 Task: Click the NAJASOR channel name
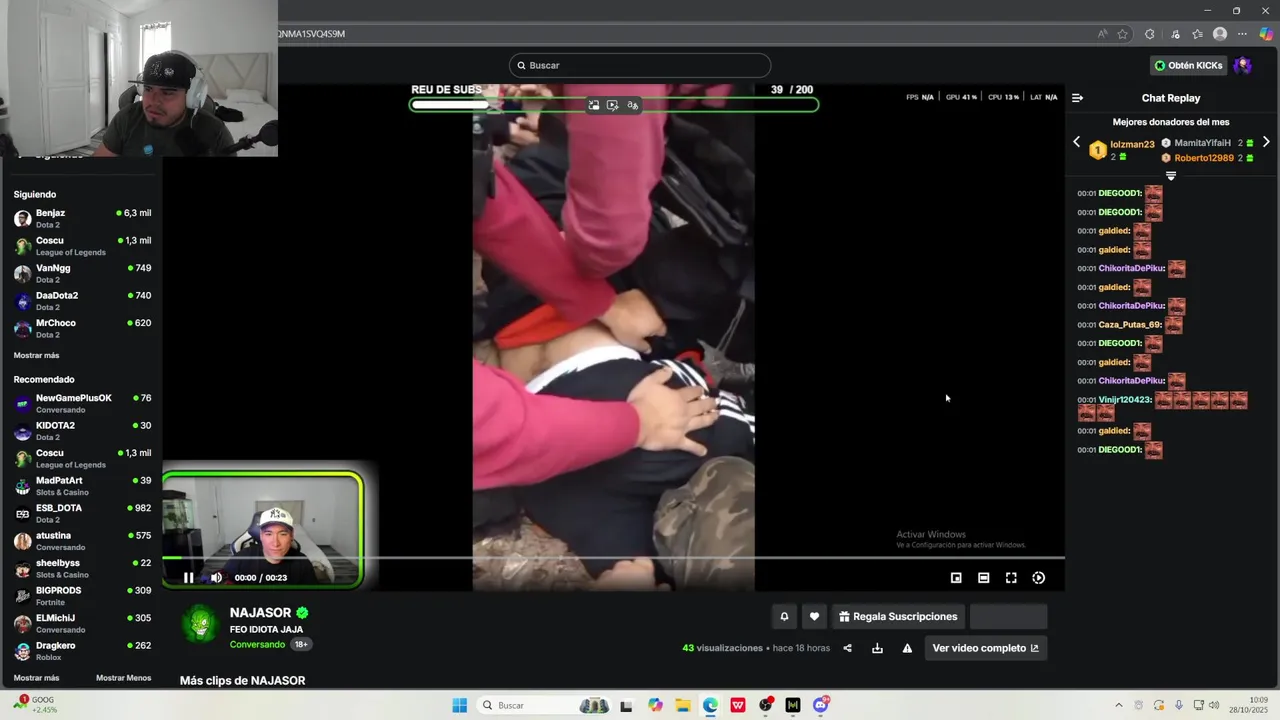[x=260, y=612]
